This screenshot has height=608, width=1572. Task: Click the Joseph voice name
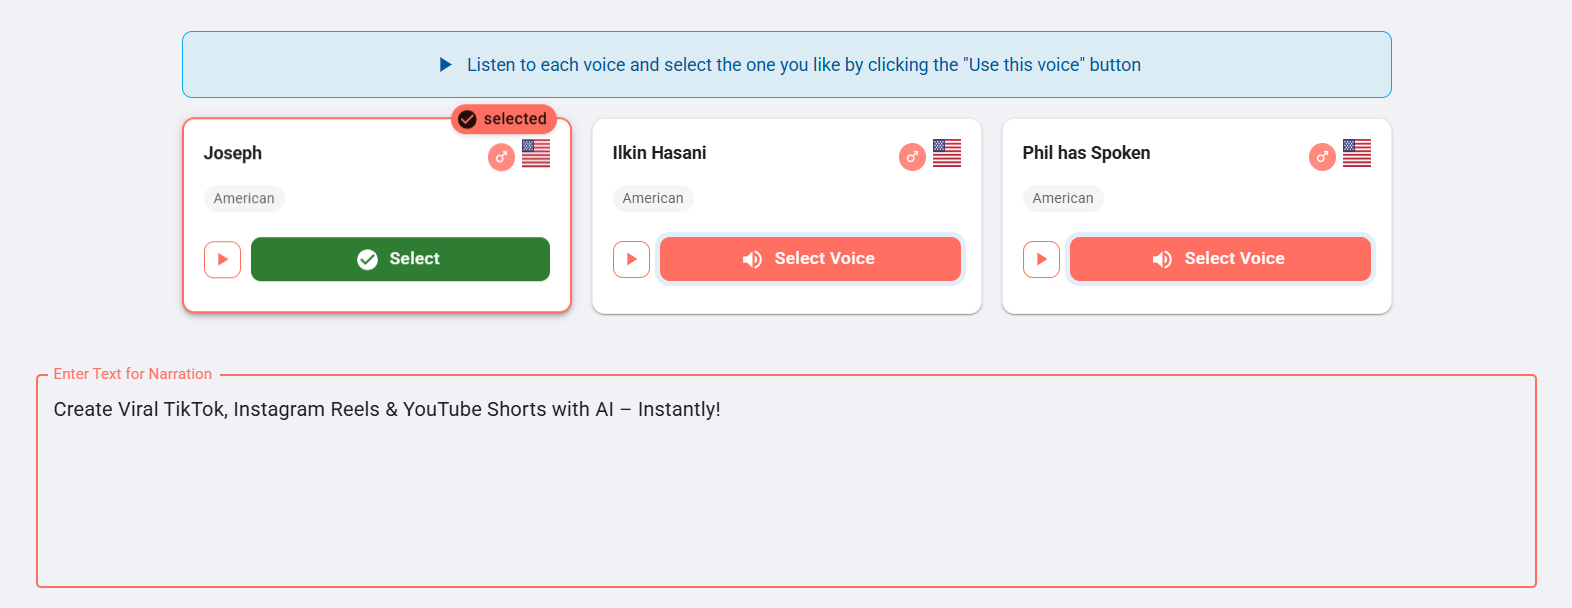(x=233, y=153)
